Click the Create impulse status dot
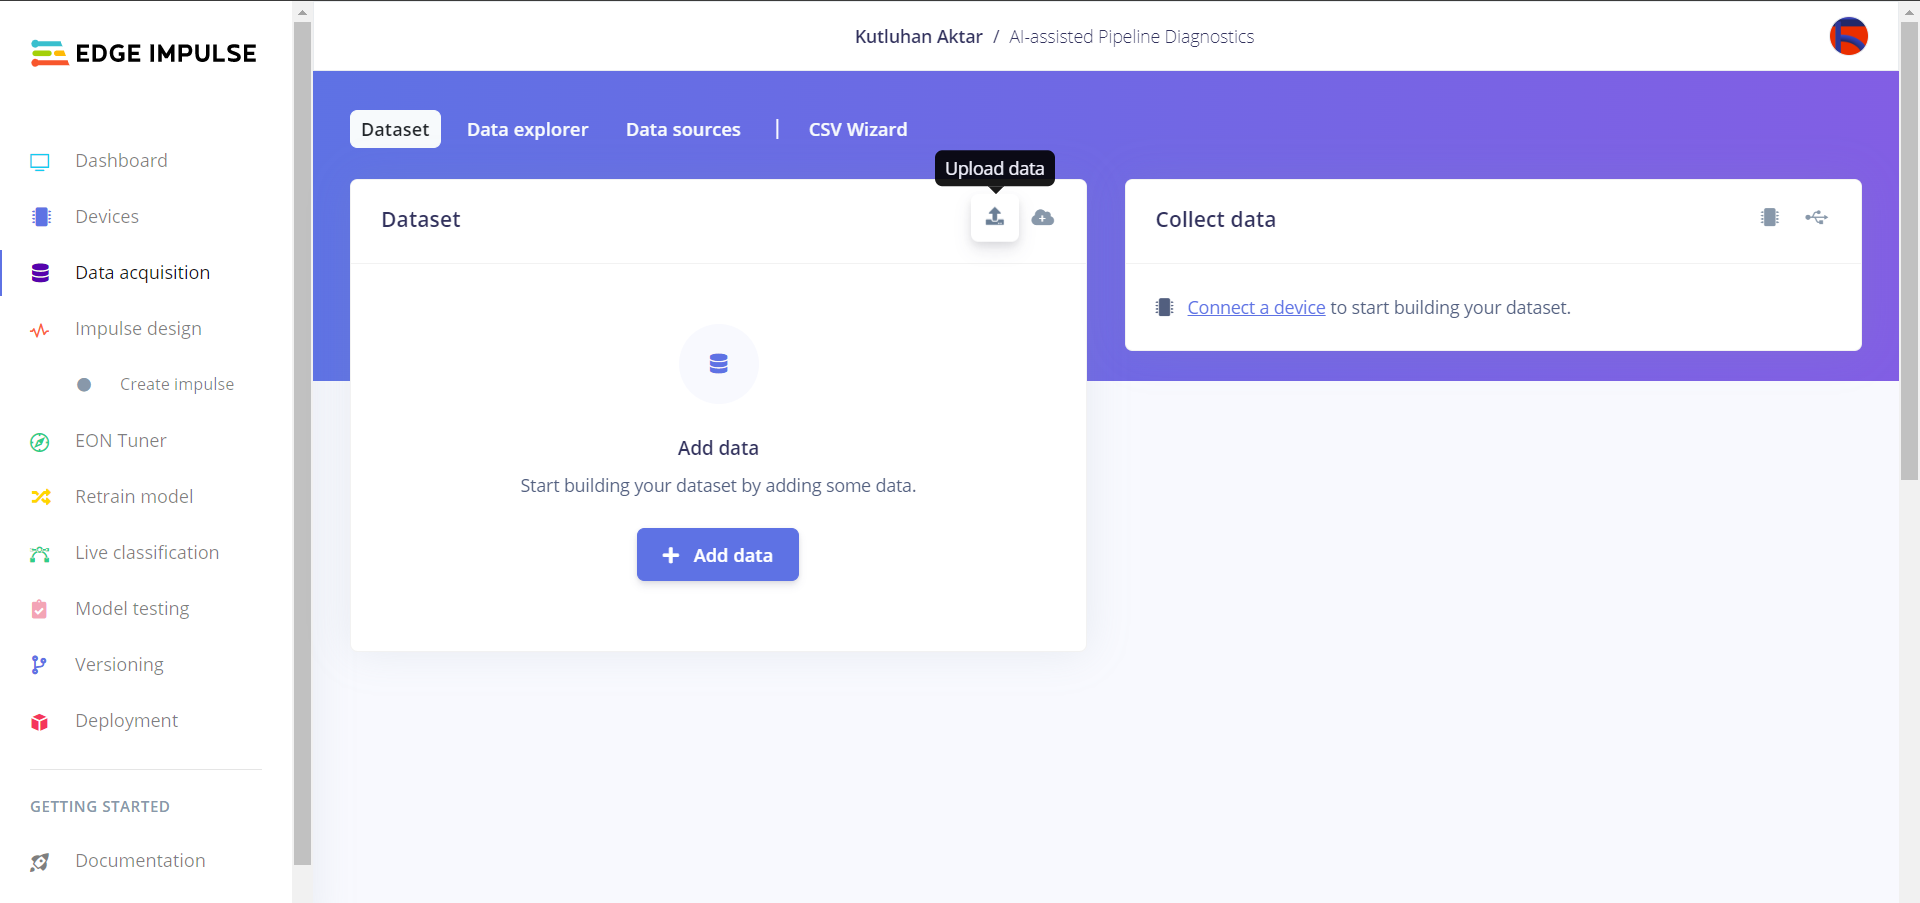Image resolution: width=1920 pixels, height=903 pixels. pyautogui.click(x=84, y=385)
